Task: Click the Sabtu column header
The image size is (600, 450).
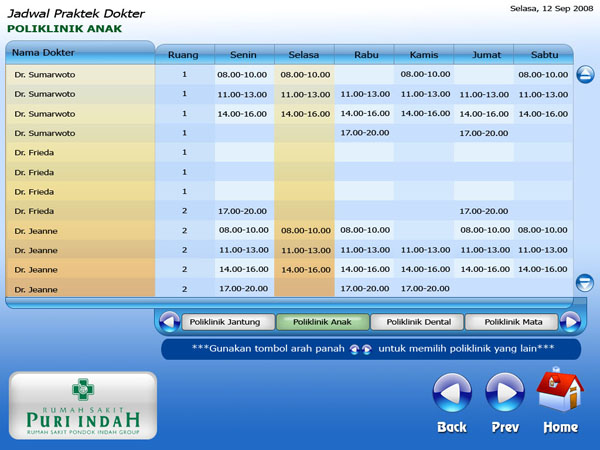Action: 544,55
